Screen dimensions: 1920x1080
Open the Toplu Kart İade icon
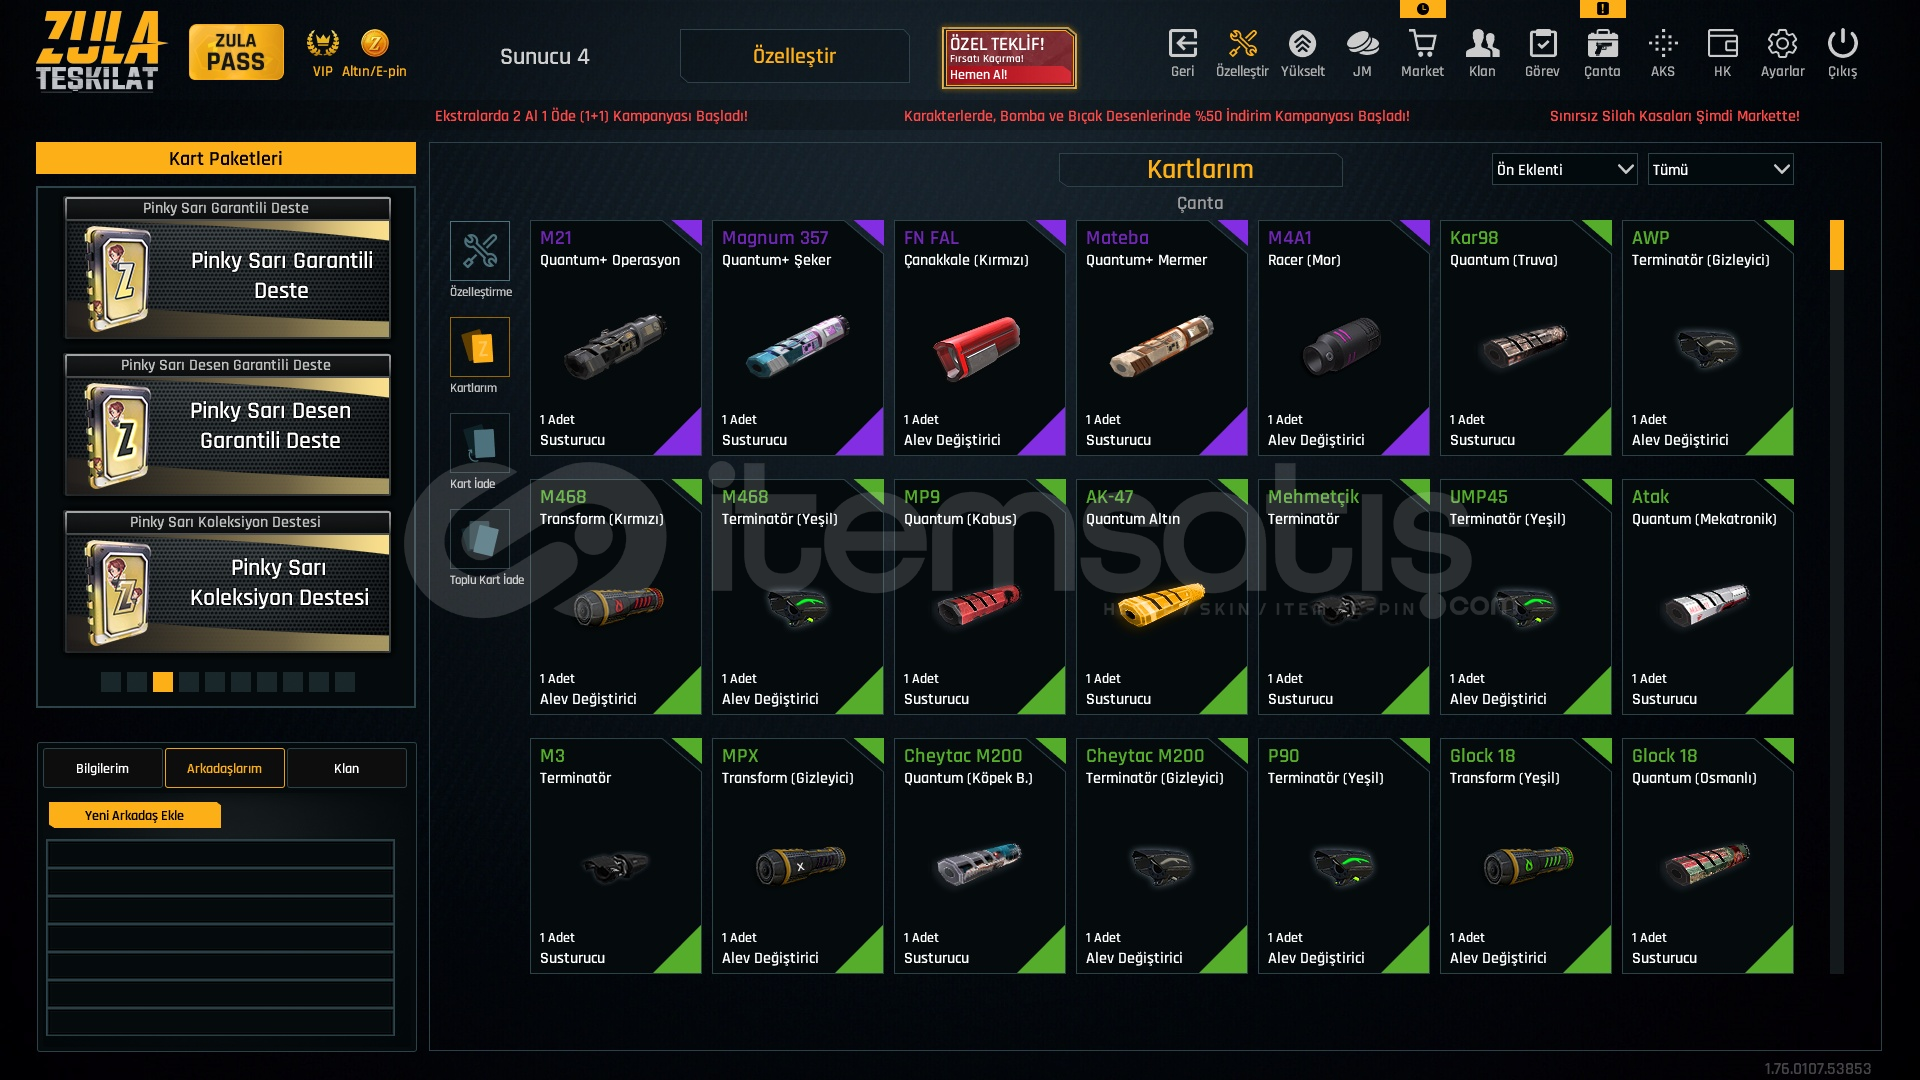(x=480, y=539)
